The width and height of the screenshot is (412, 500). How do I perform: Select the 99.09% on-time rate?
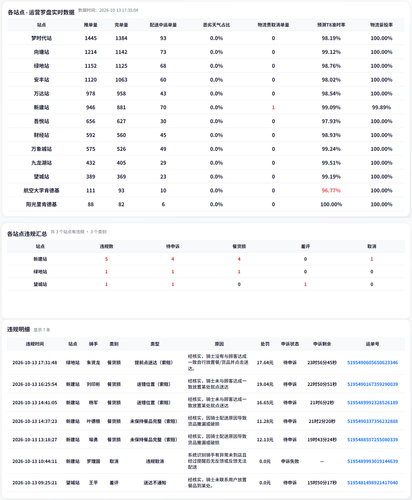point(331,107)
